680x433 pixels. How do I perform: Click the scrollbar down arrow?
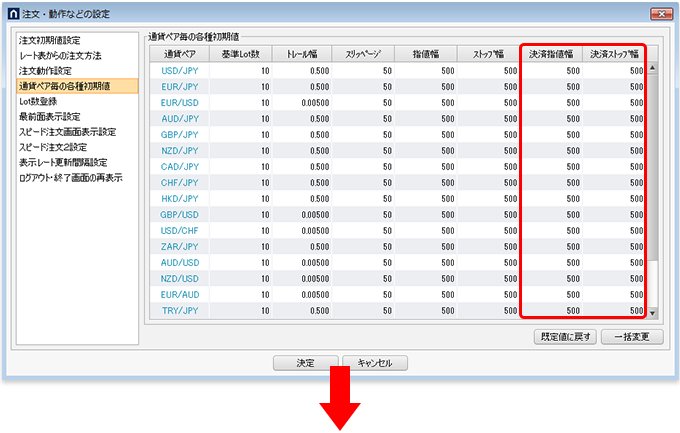click(x=653, y=312)
